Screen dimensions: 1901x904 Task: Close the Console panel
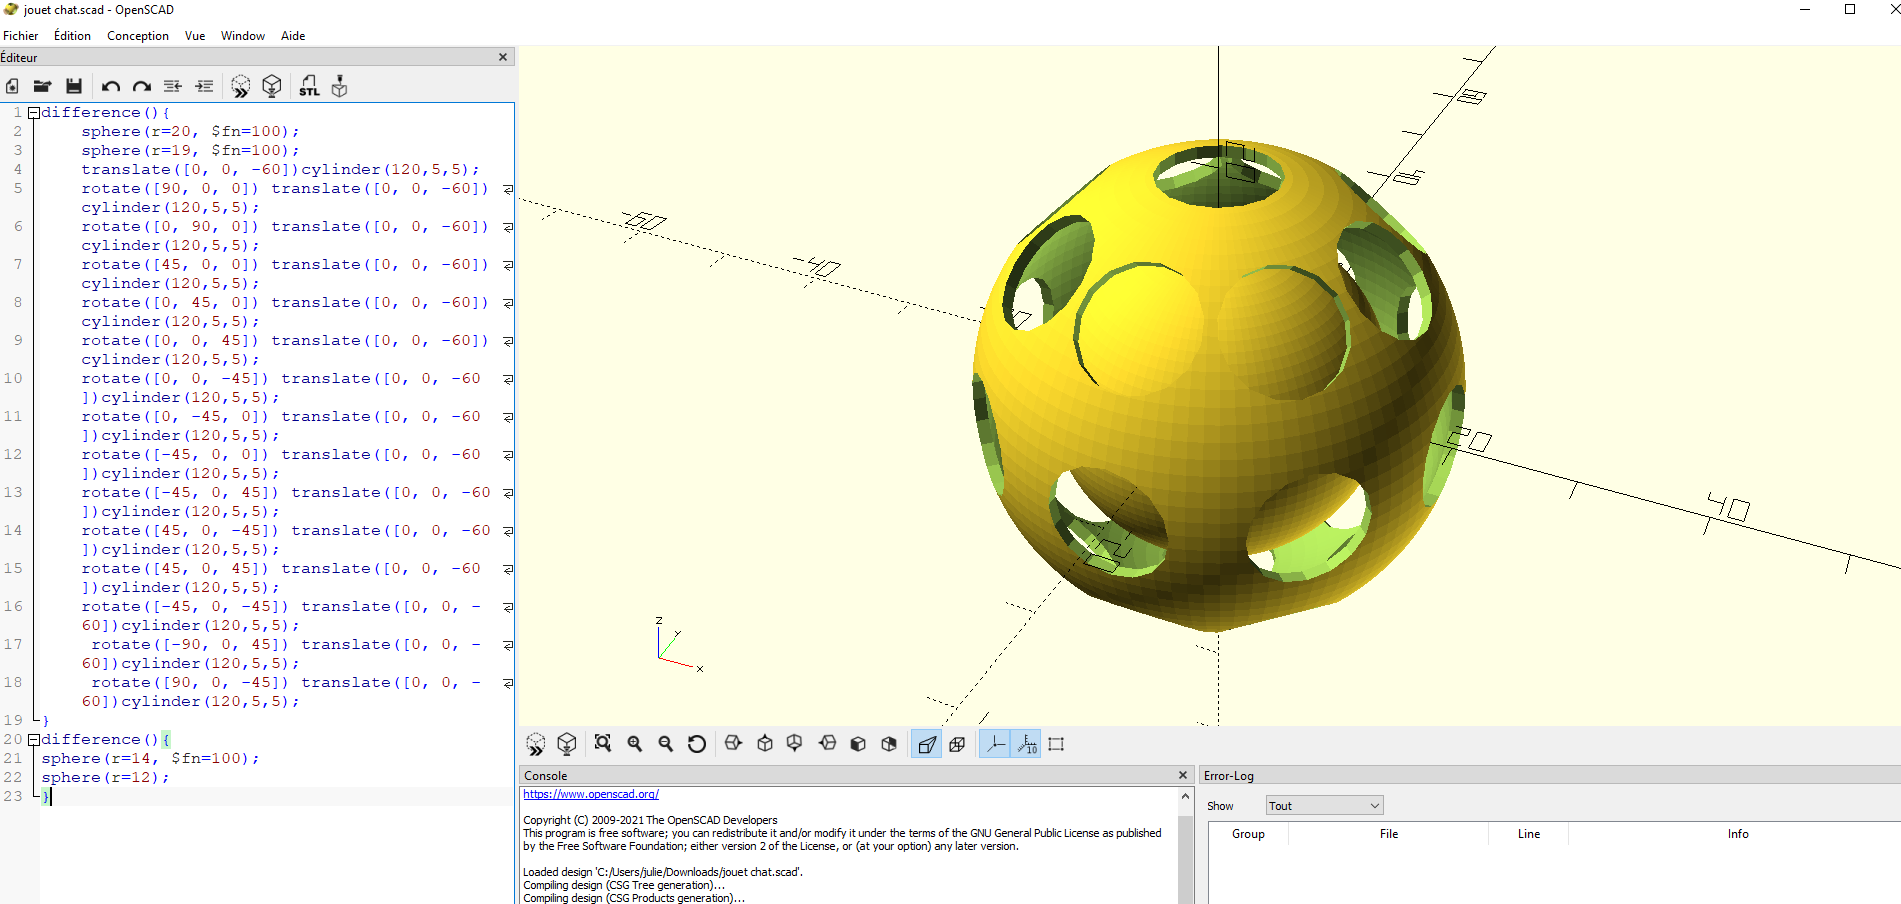coord(1183,775)
